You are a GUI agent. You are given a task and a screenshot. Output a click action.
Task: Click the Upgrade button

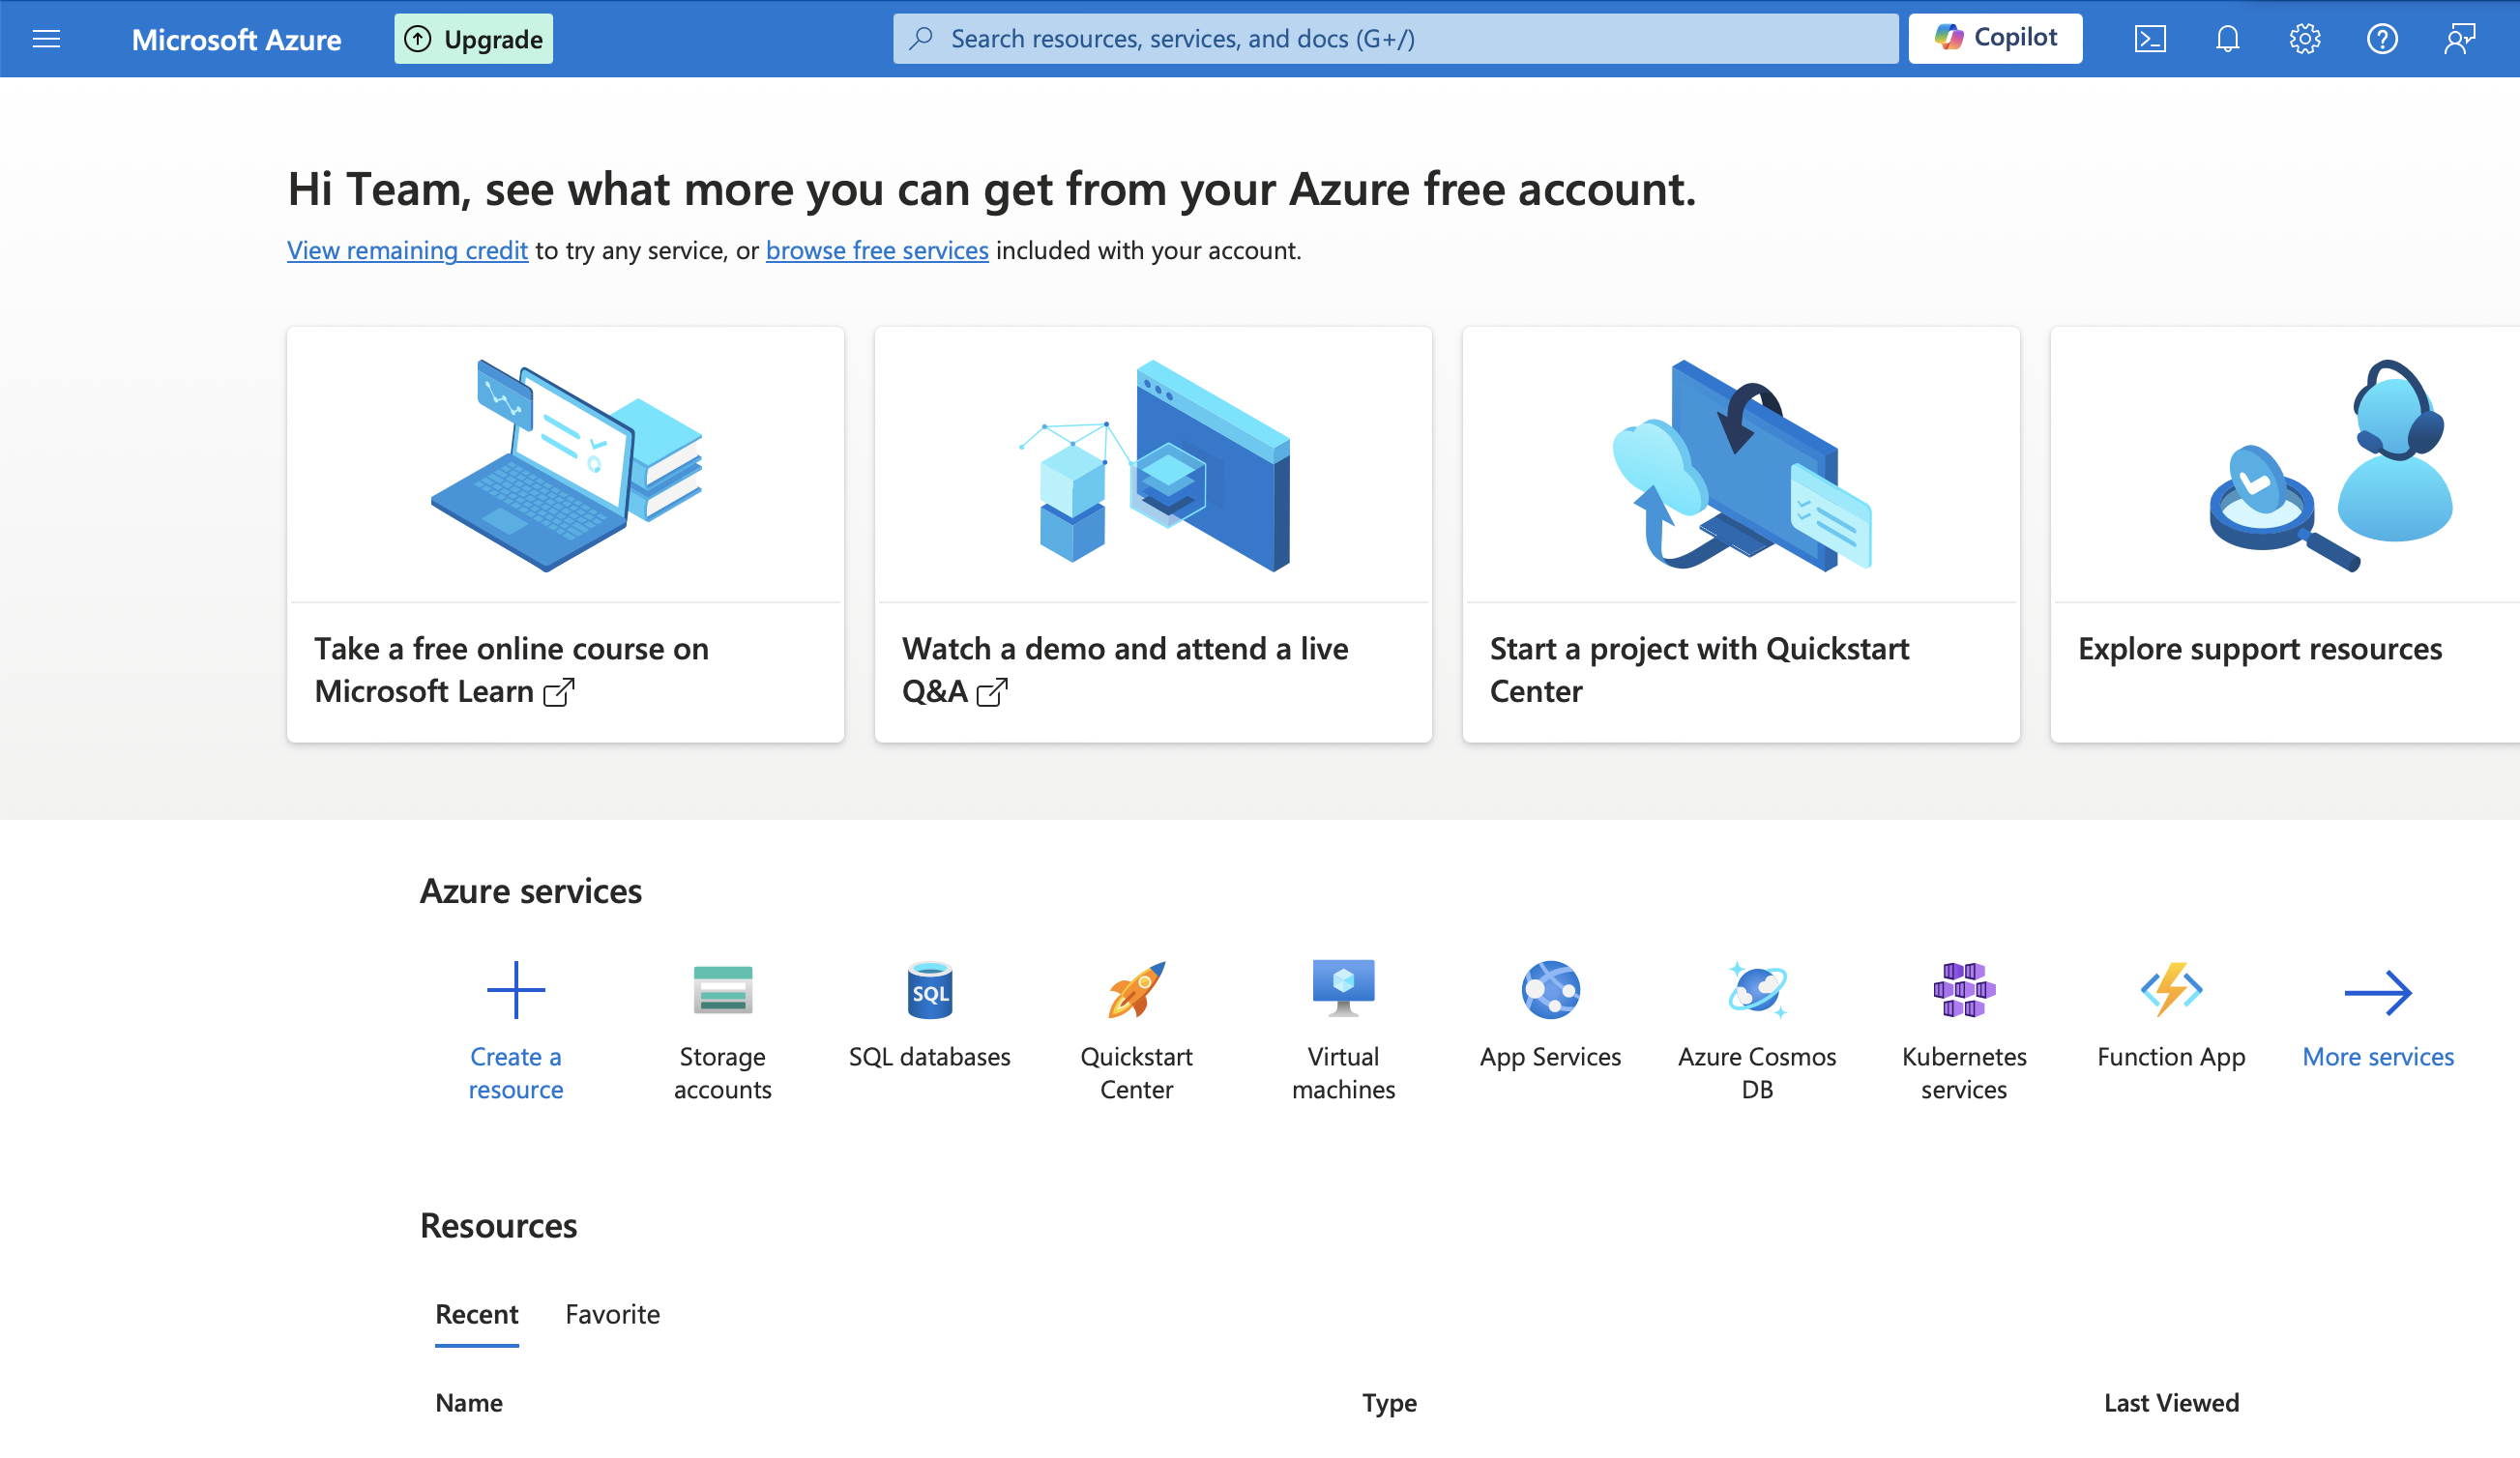pyautogui.click(x=473, y=38)
